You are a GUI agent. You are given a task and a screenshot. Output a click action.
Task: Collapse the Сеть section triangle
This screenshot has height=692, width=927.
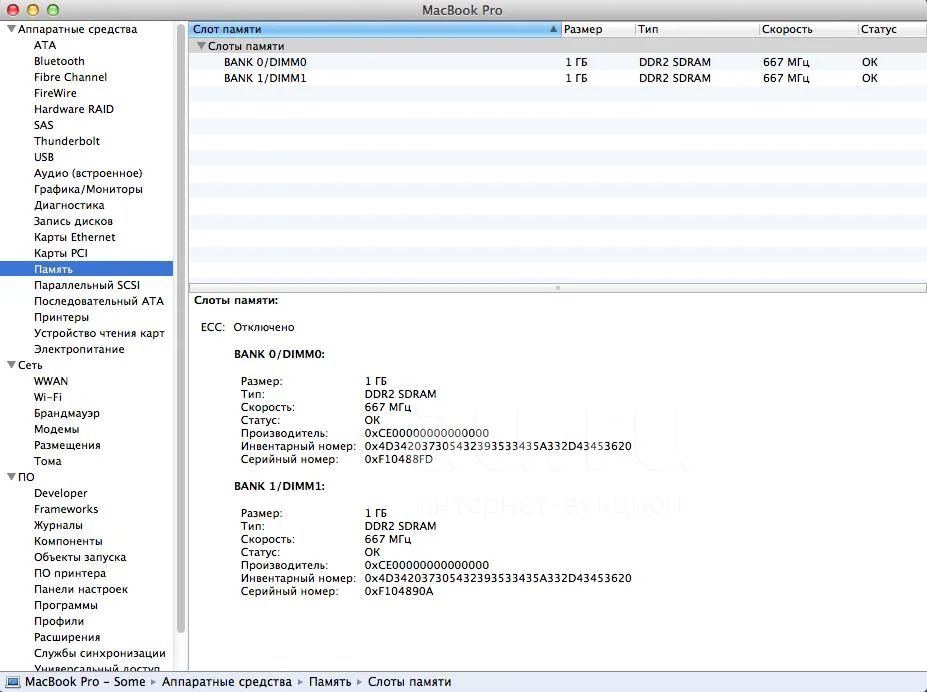pyautogui.click(x=11, y=365)
